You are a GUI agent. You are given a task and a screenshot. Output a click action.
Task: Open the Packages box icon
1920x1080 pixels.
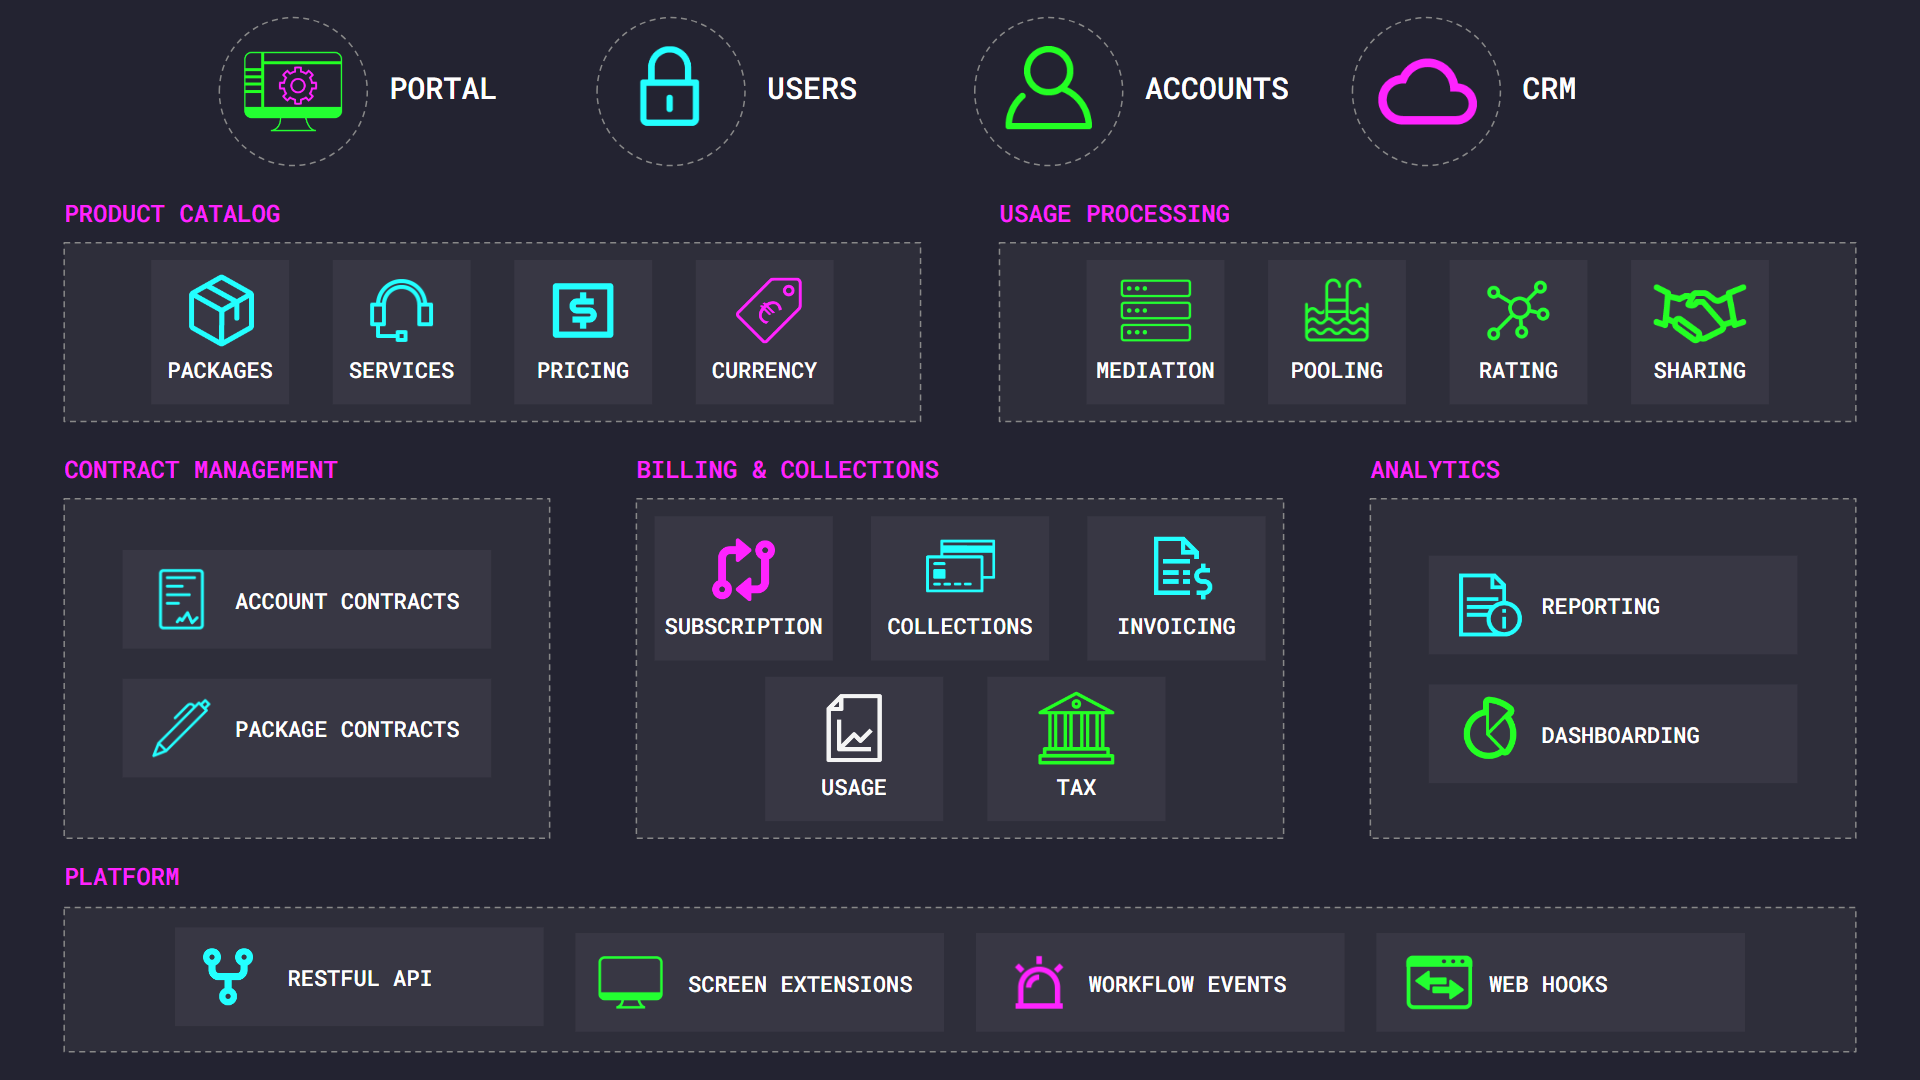click(221, 310)
